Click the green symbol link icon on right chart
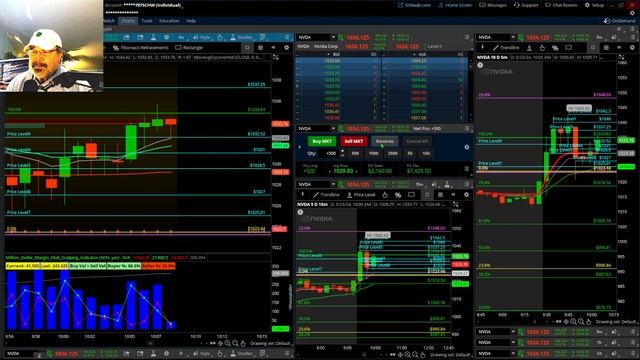 521,37
